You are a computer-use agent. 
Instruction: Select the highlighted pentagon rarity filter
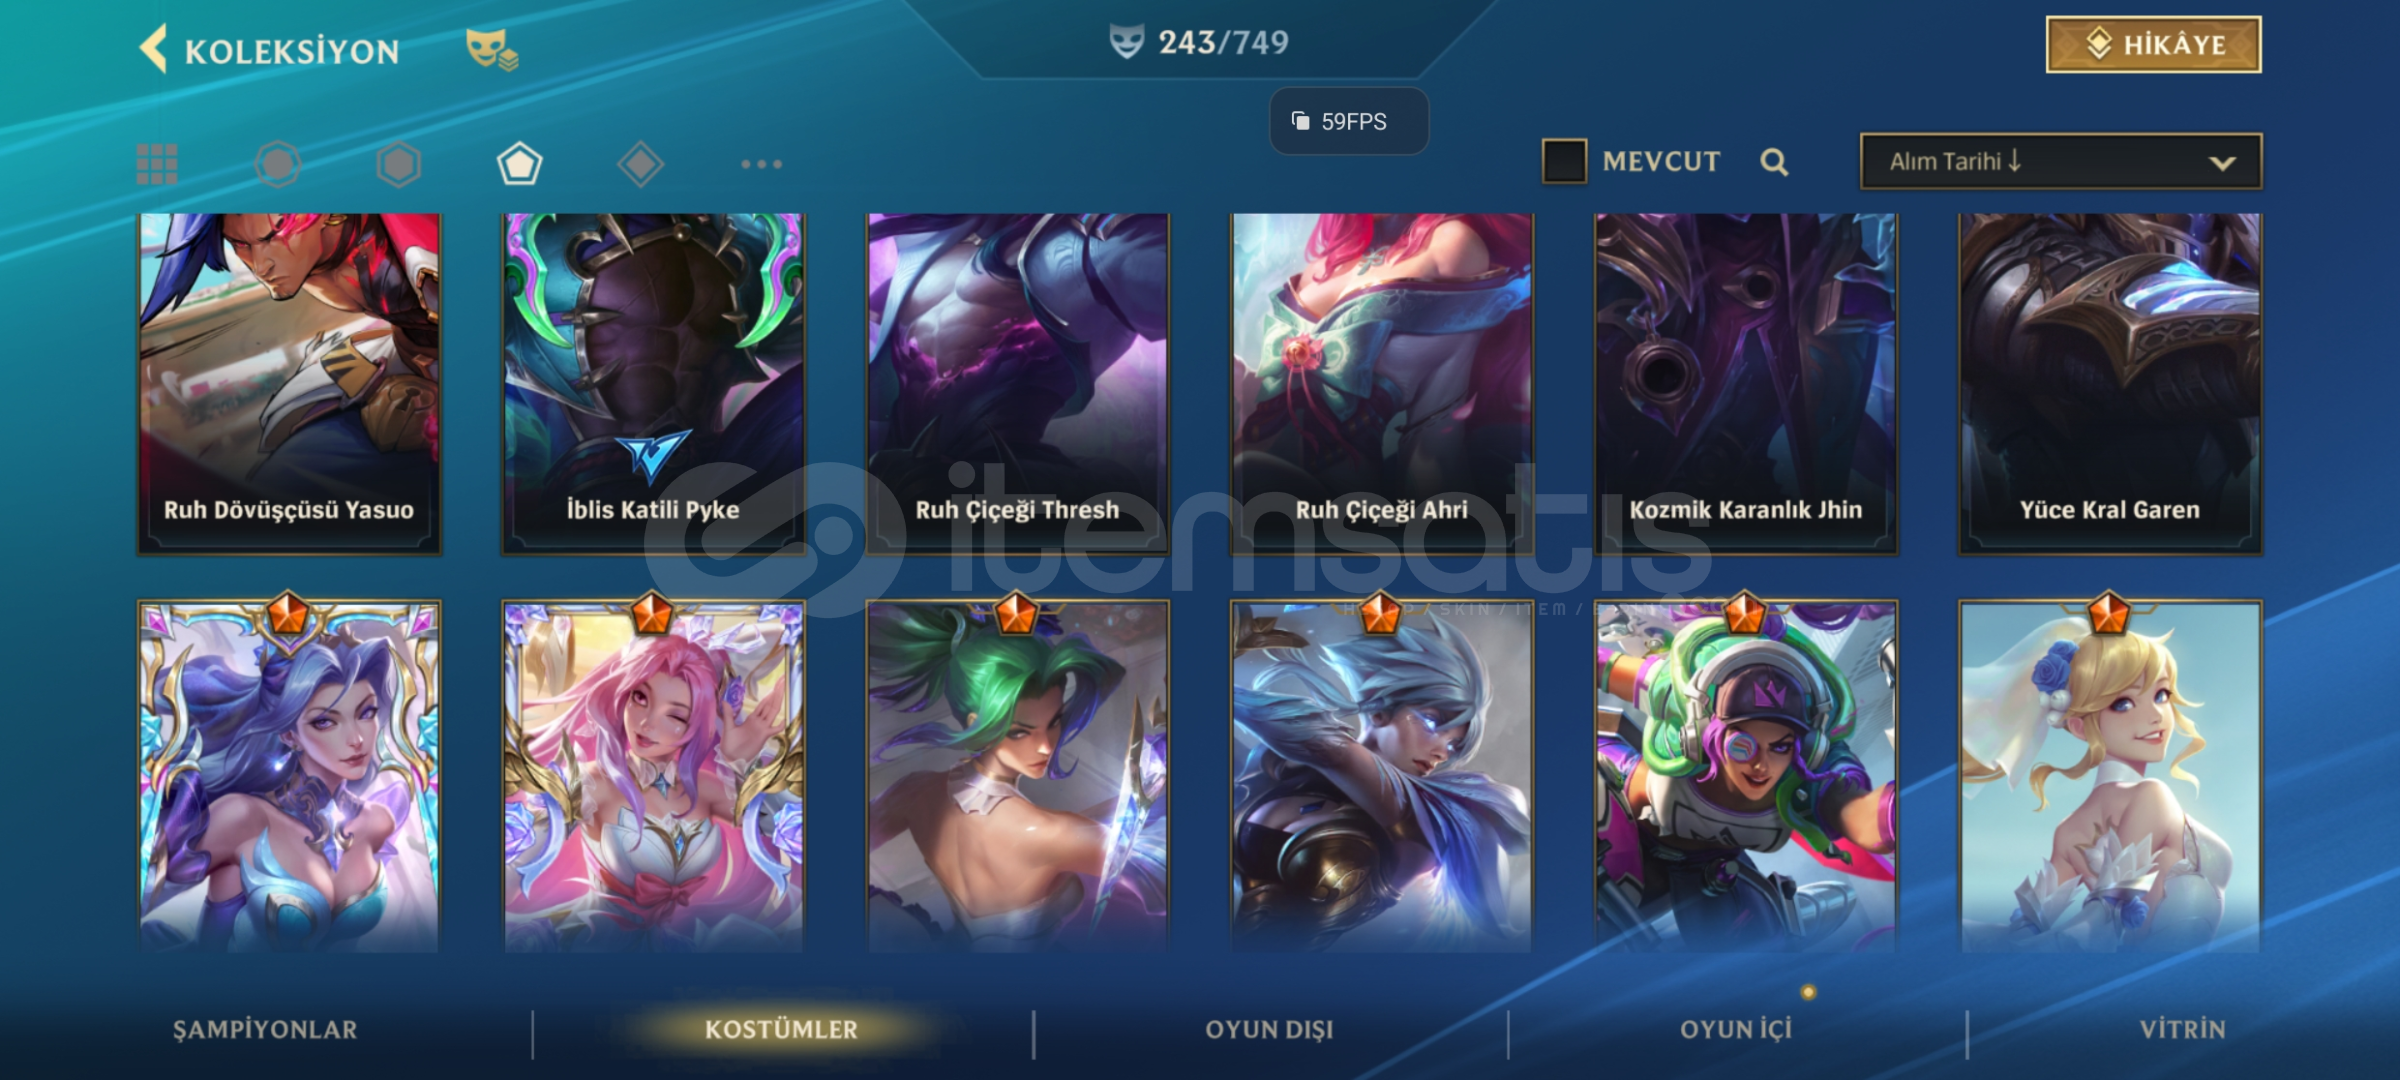click(520, 164)
